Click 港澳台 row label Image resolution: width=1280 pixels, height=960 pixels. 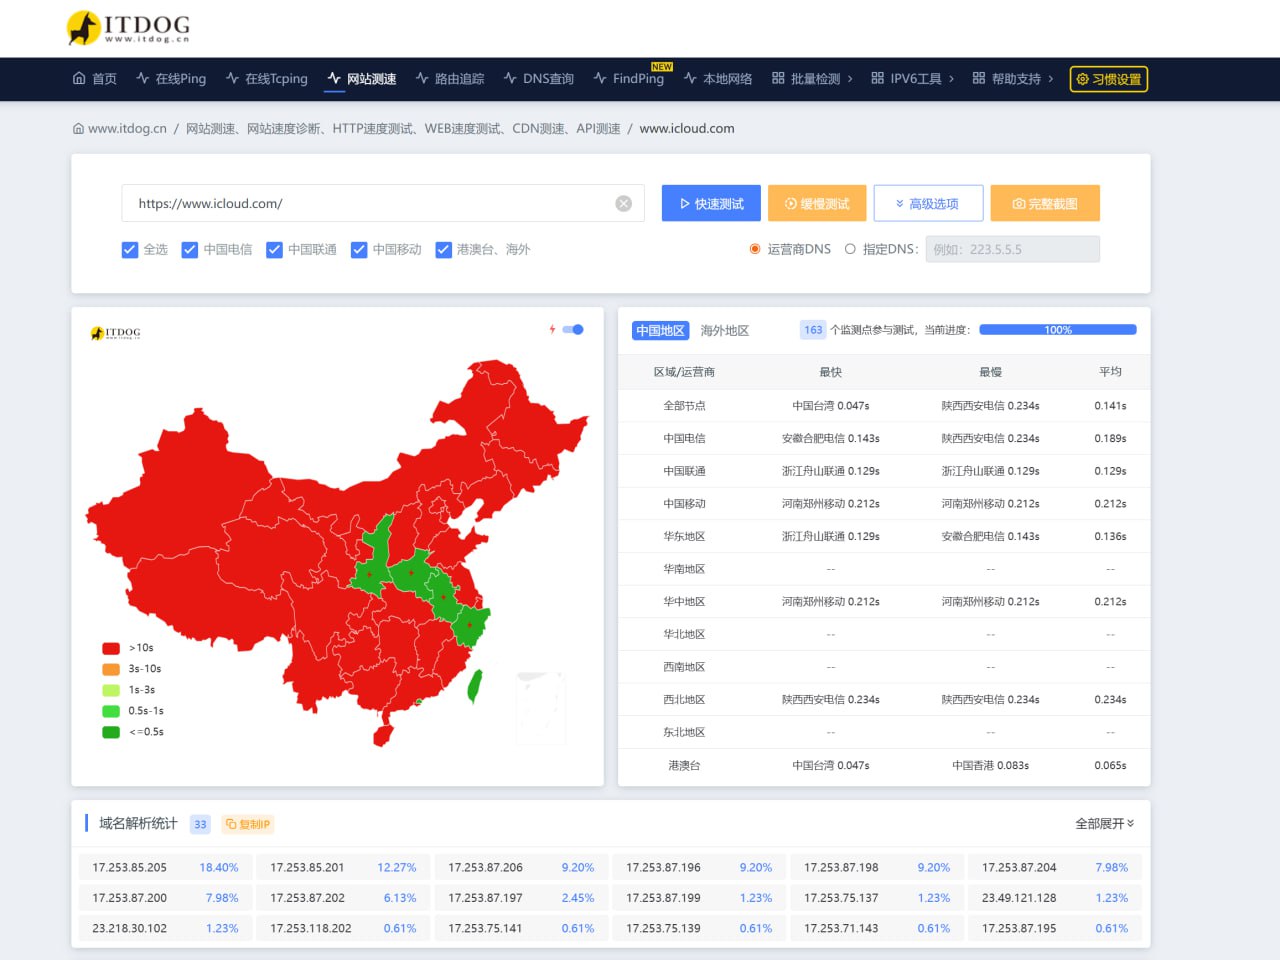tap(684, 765)
